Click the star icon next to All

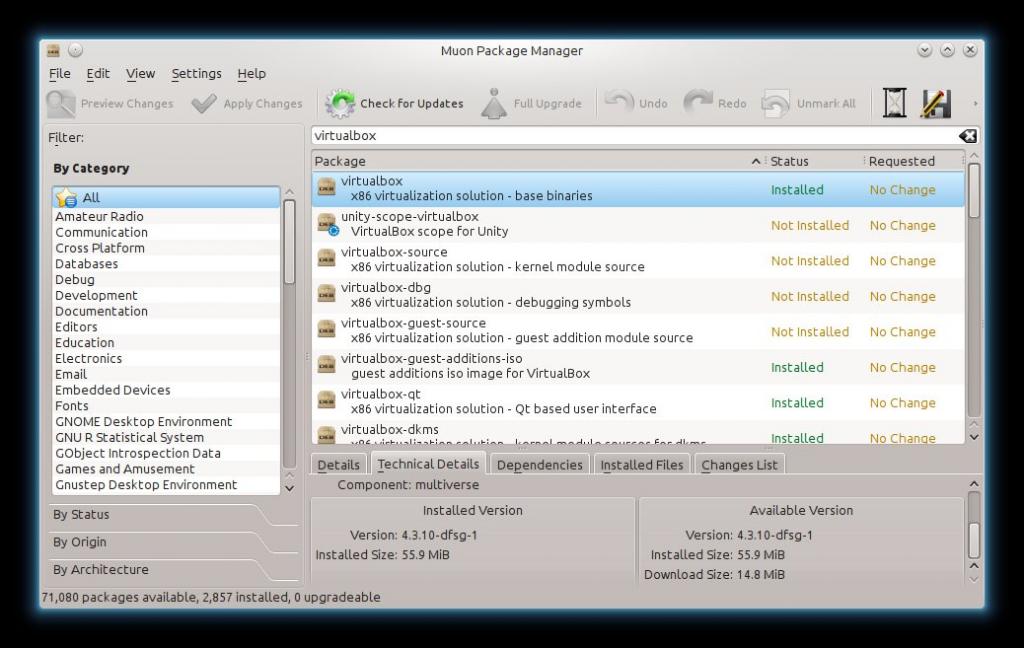pyautogui.click(x=67, y=198)
